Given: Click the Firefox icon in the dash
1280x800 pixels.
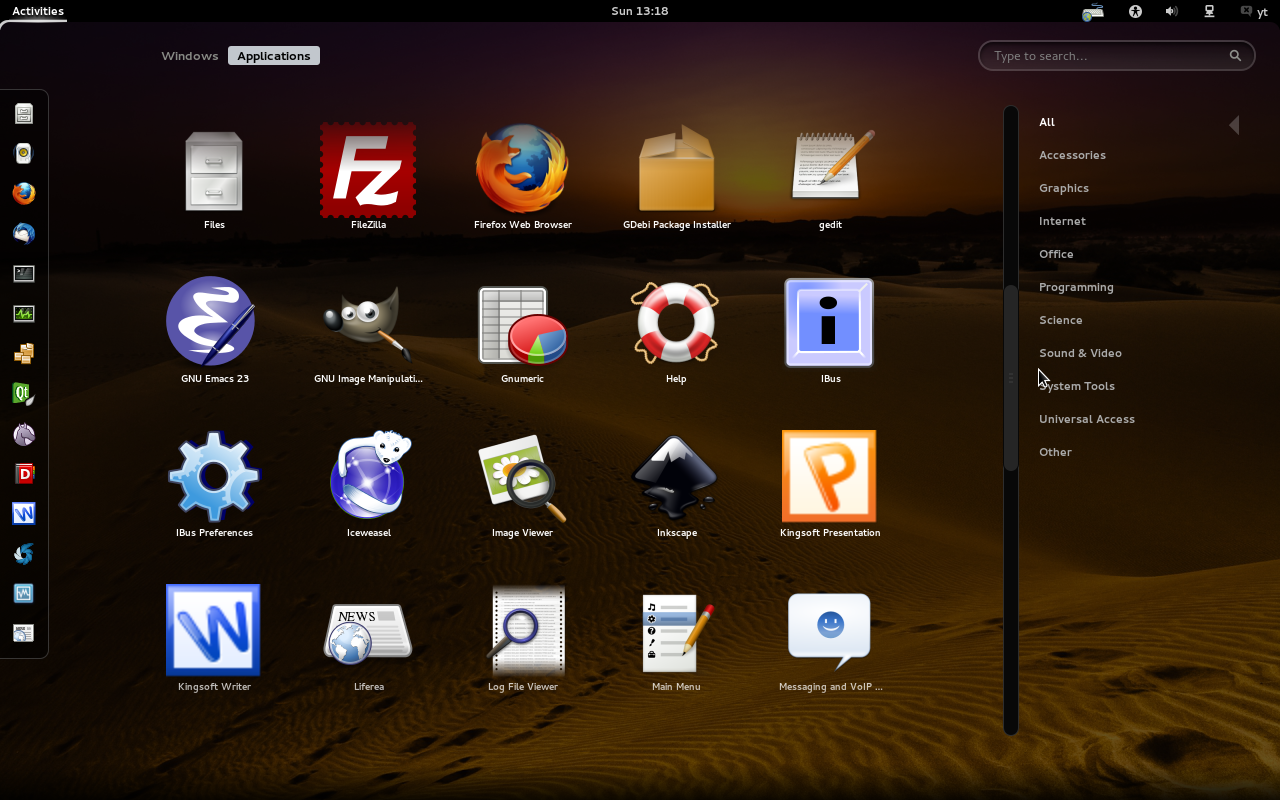Looking at the screenshot, I should (x=24, y=193).
